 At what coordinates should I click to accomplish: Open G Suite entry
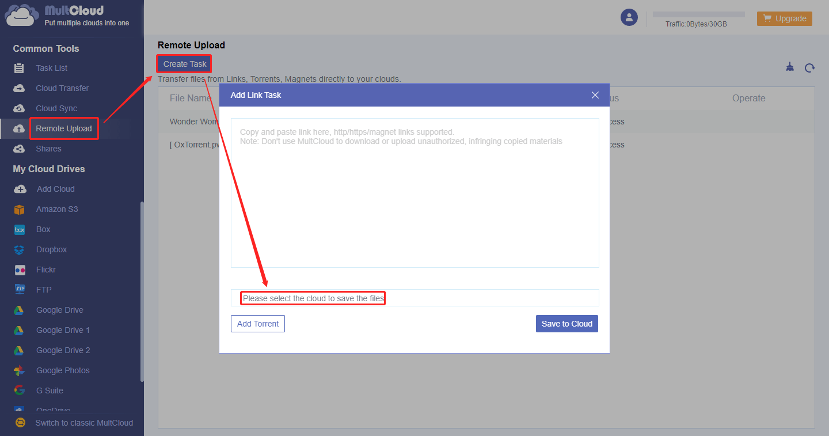click(x=50, y=390)
